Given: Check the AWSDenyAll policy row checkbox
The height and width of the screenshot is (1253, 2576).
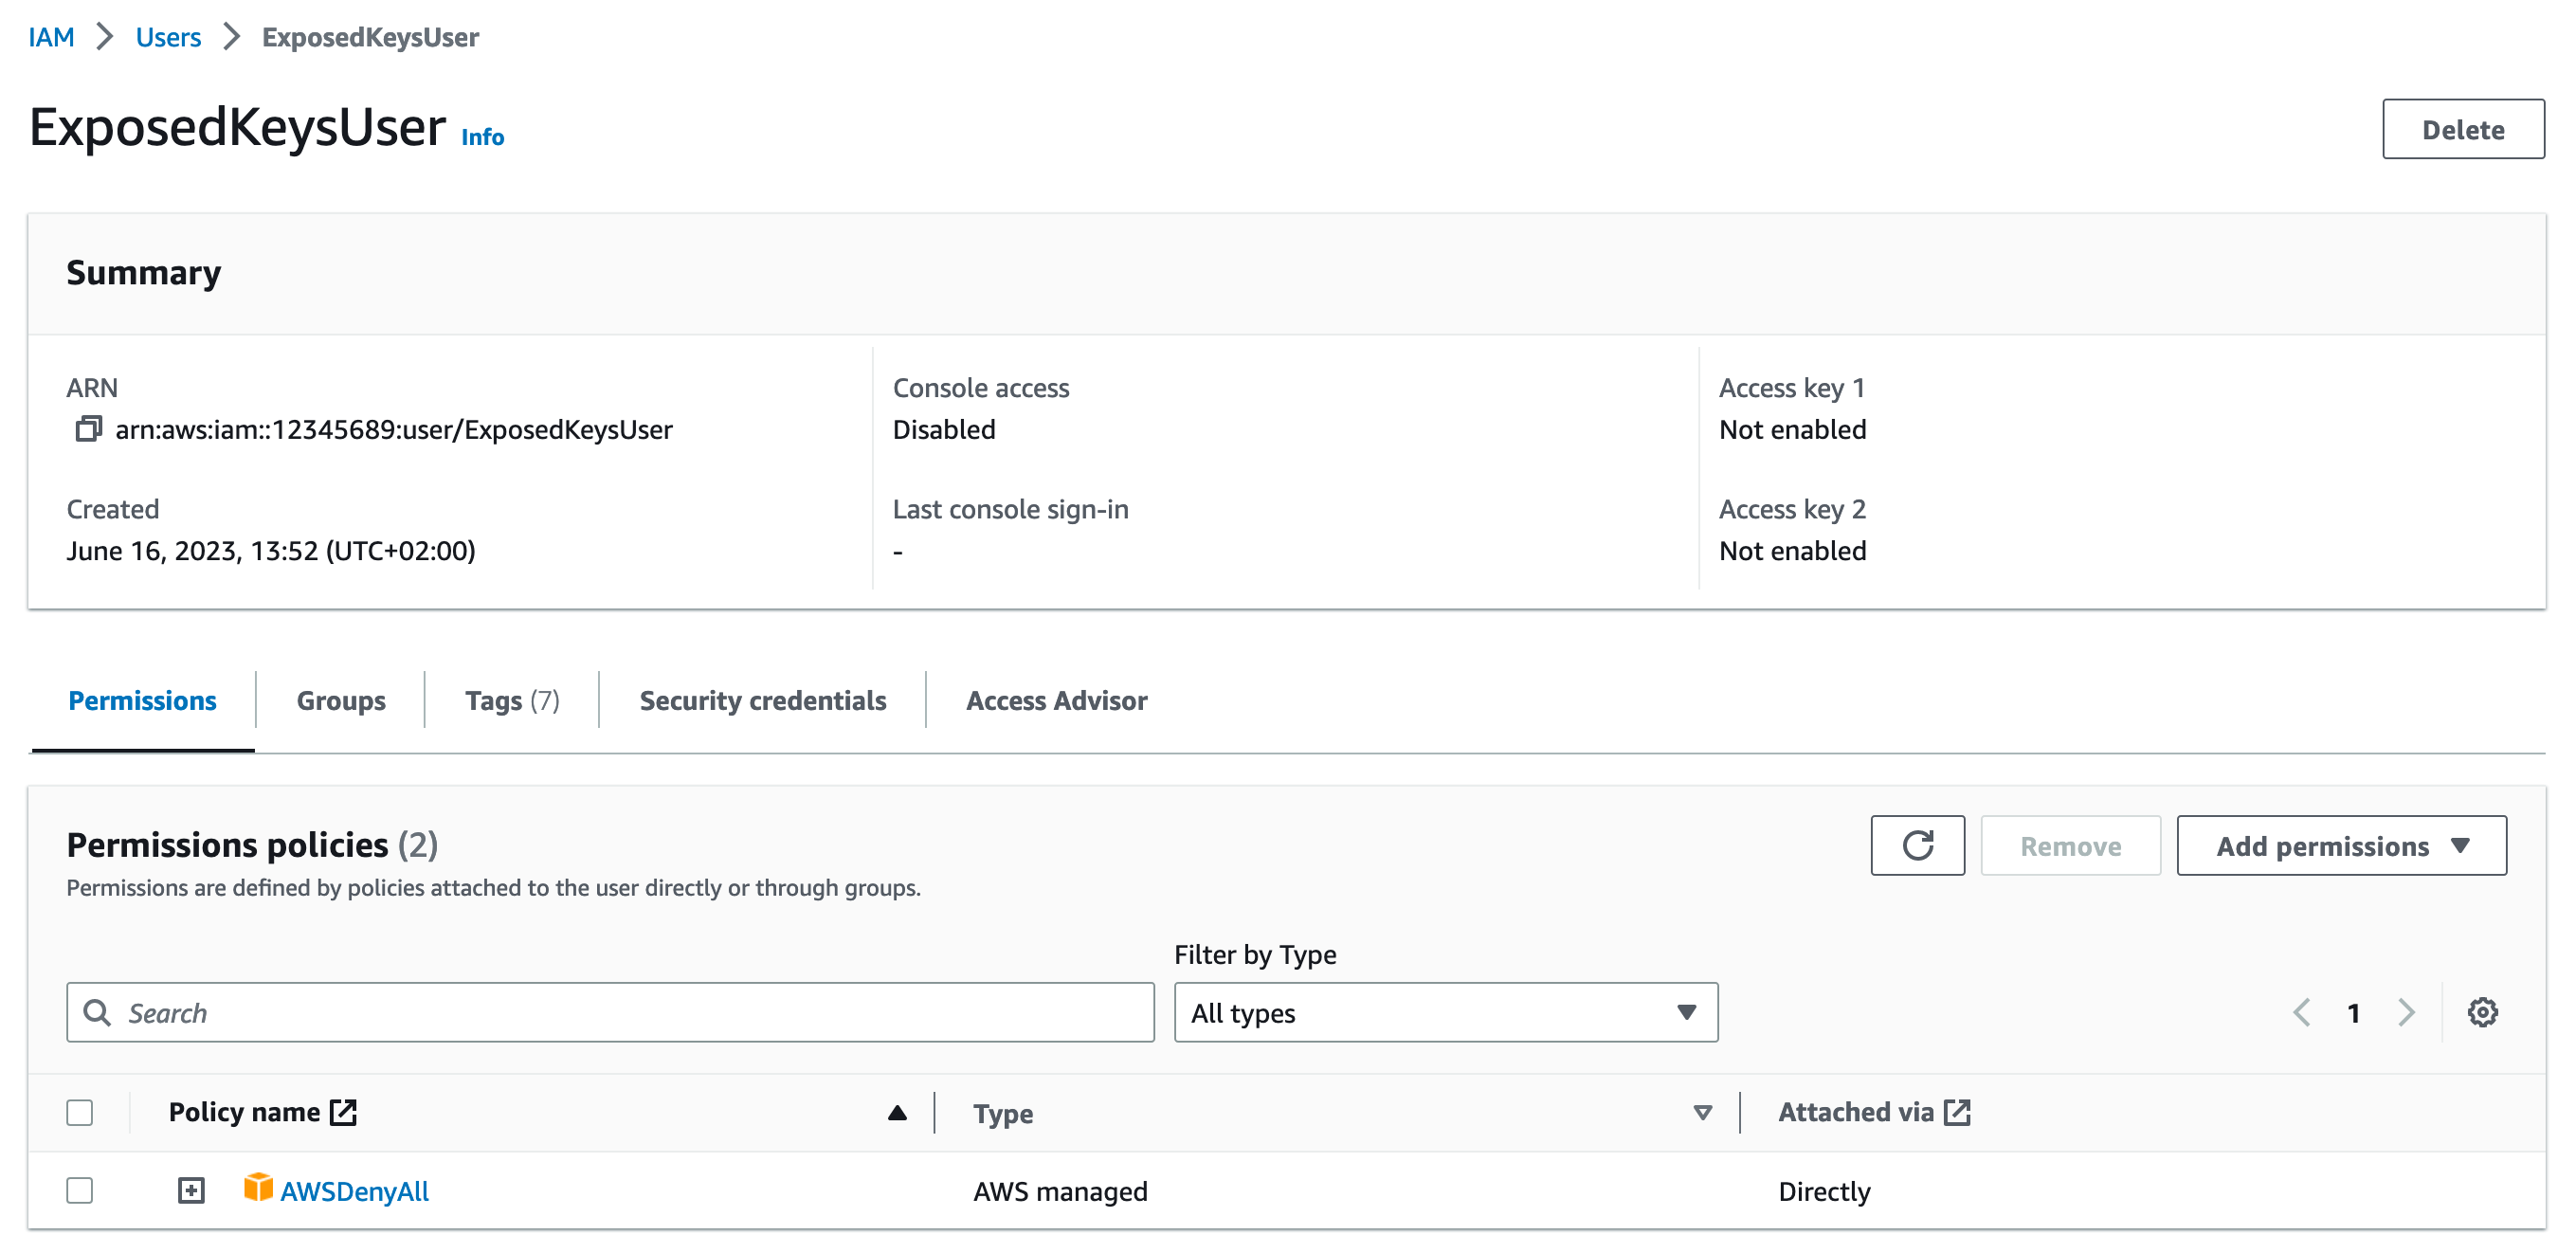Looking at the screenshot, I should click(x=79, y=1190).
